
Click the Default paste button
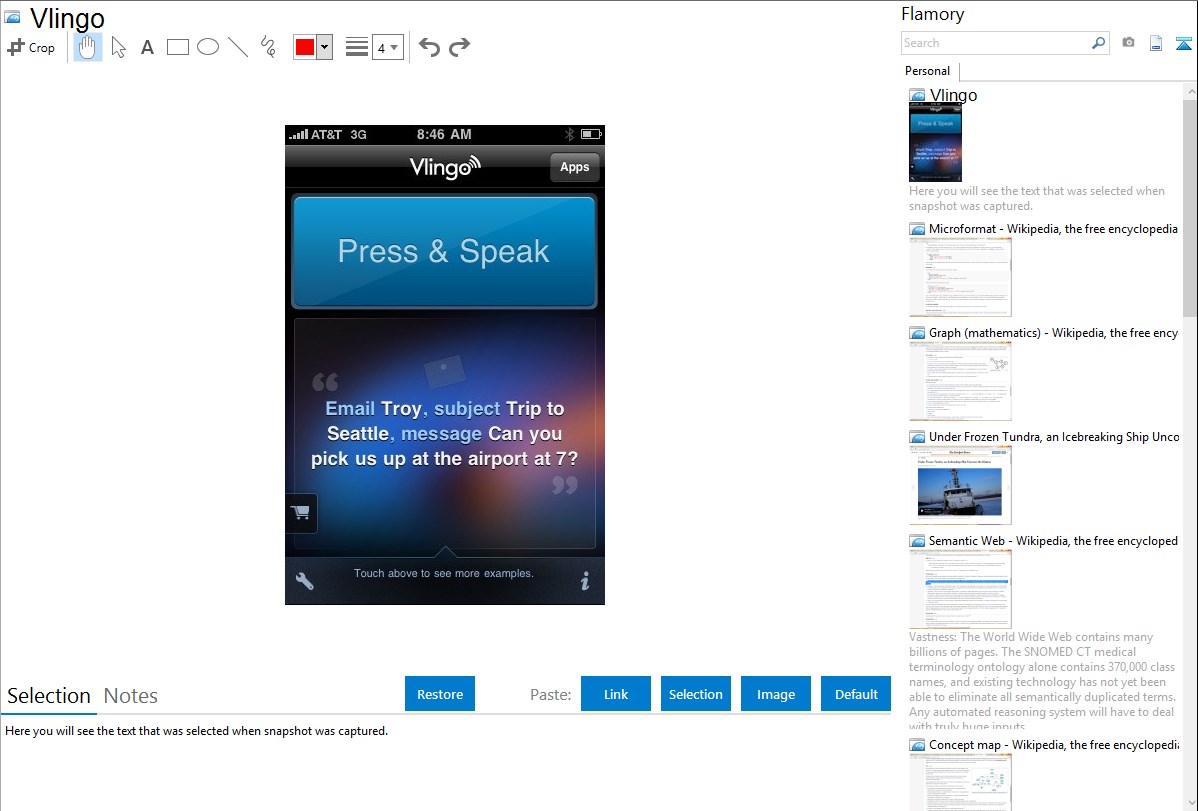point(856,694)
